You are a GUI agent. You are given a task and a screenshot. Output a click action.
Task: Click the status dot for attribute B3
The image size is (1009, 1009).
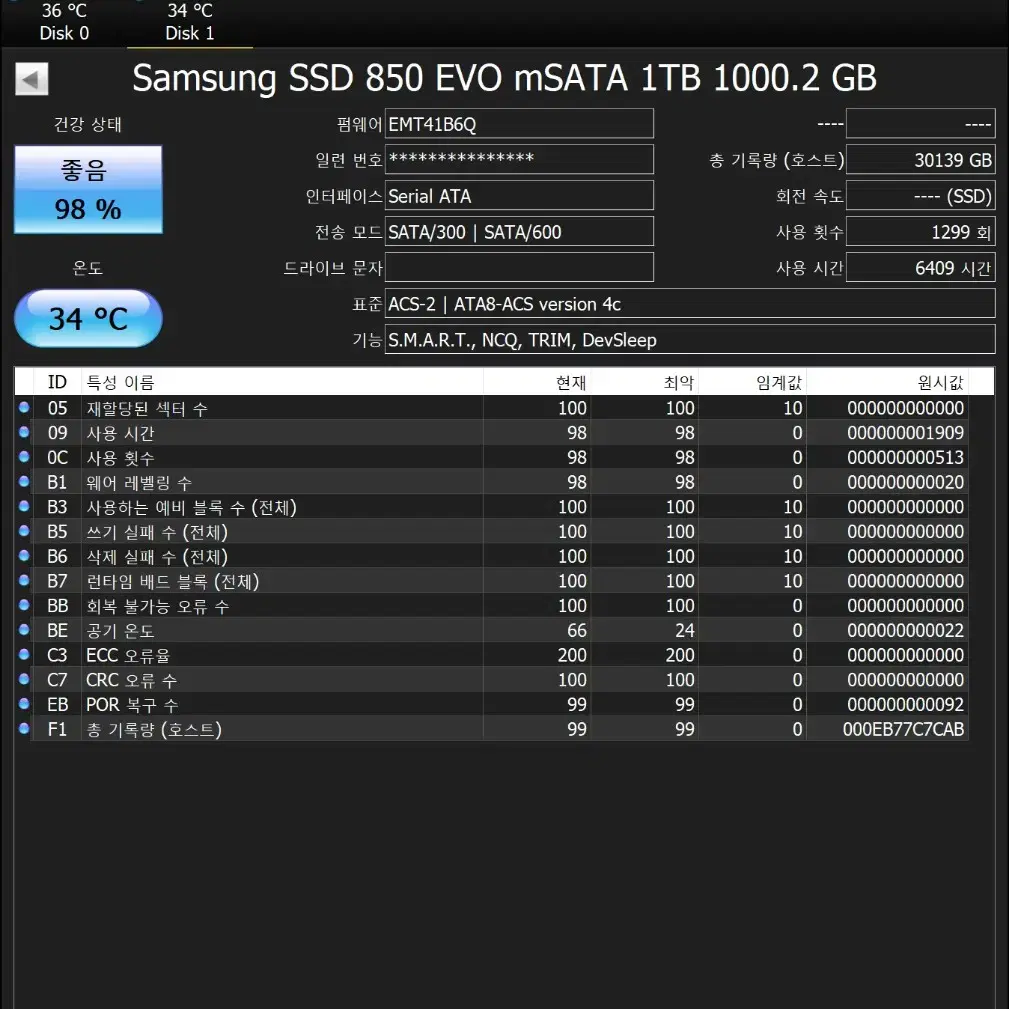[x=24, y=506]
